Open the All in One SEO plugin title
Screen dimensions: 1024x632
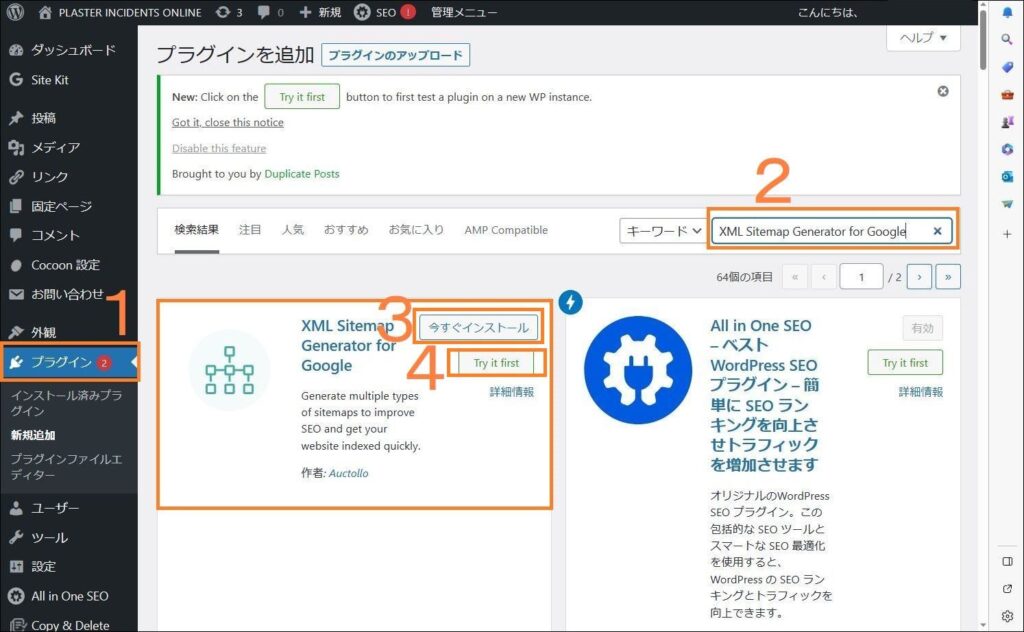pyautogui.click(x=764, y=395)
